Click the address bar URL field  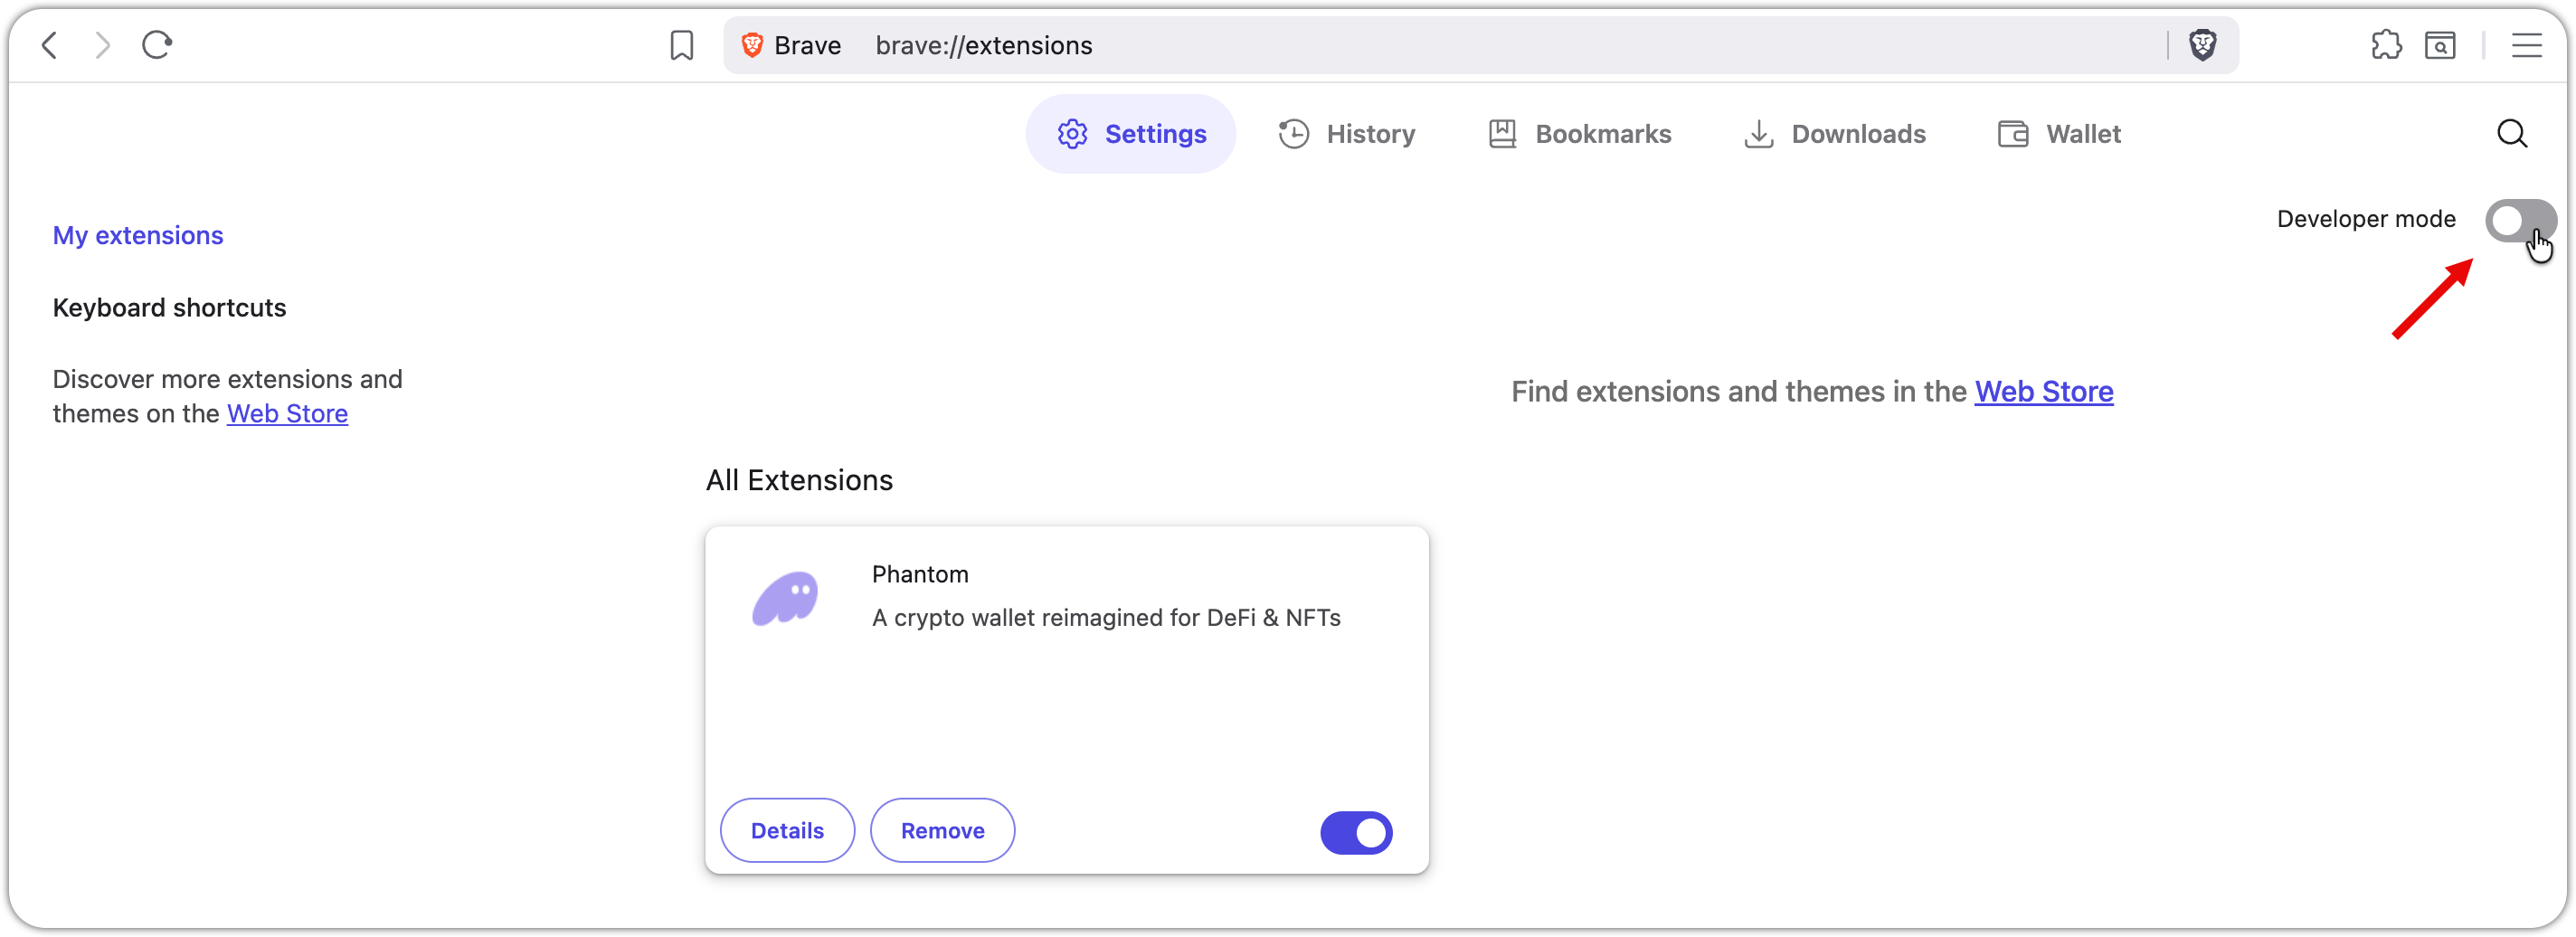click(1400, 45)
